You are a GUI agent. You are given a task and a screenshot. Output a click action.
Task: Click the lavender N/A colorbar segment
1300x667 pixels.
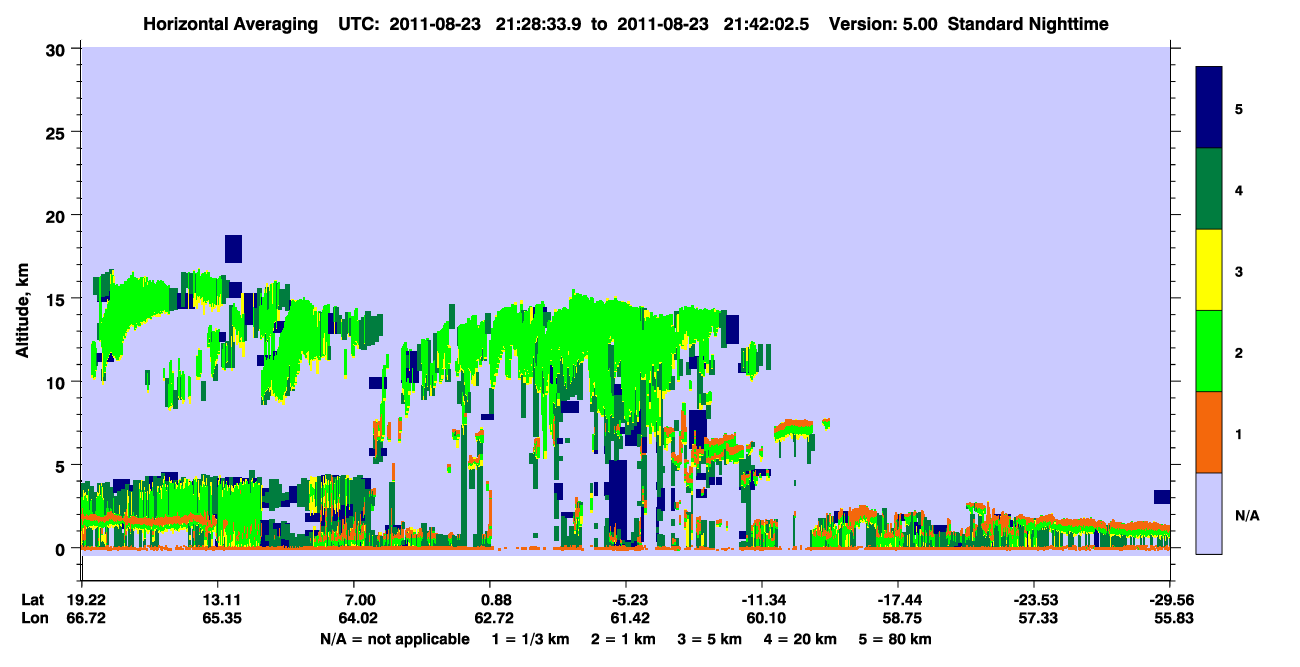pos(1209,513)
